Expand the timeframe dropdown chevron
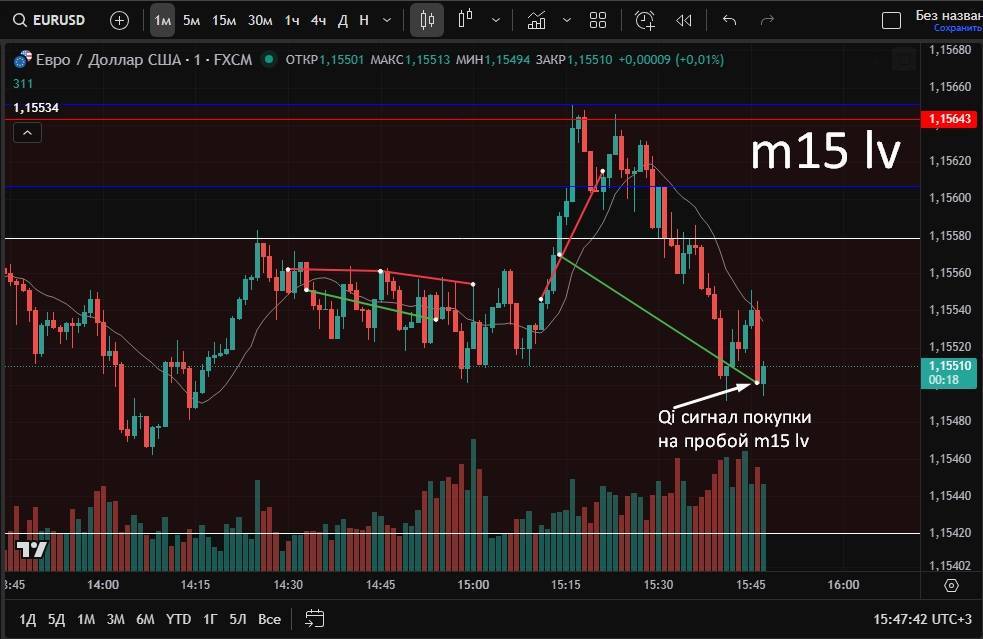 [x=387, y=20]
